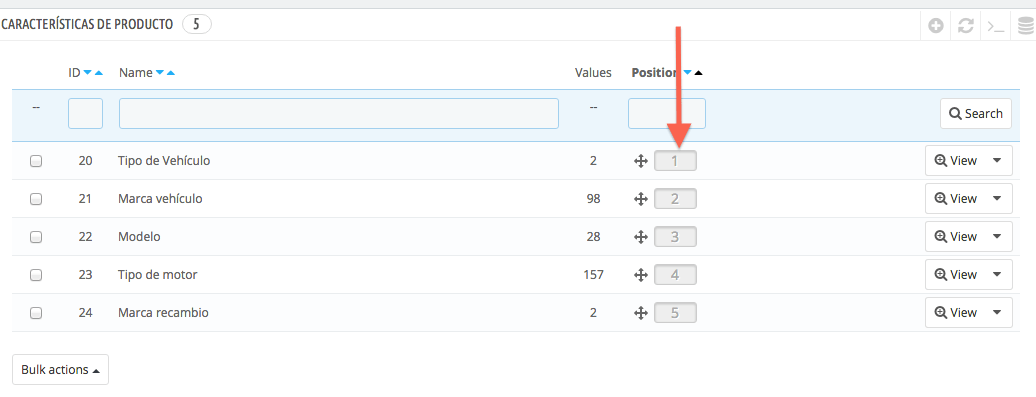Check the box for Tipo de Vehículo
Image resolution: width=1036 pixels, height=397 pixels.
36,161
